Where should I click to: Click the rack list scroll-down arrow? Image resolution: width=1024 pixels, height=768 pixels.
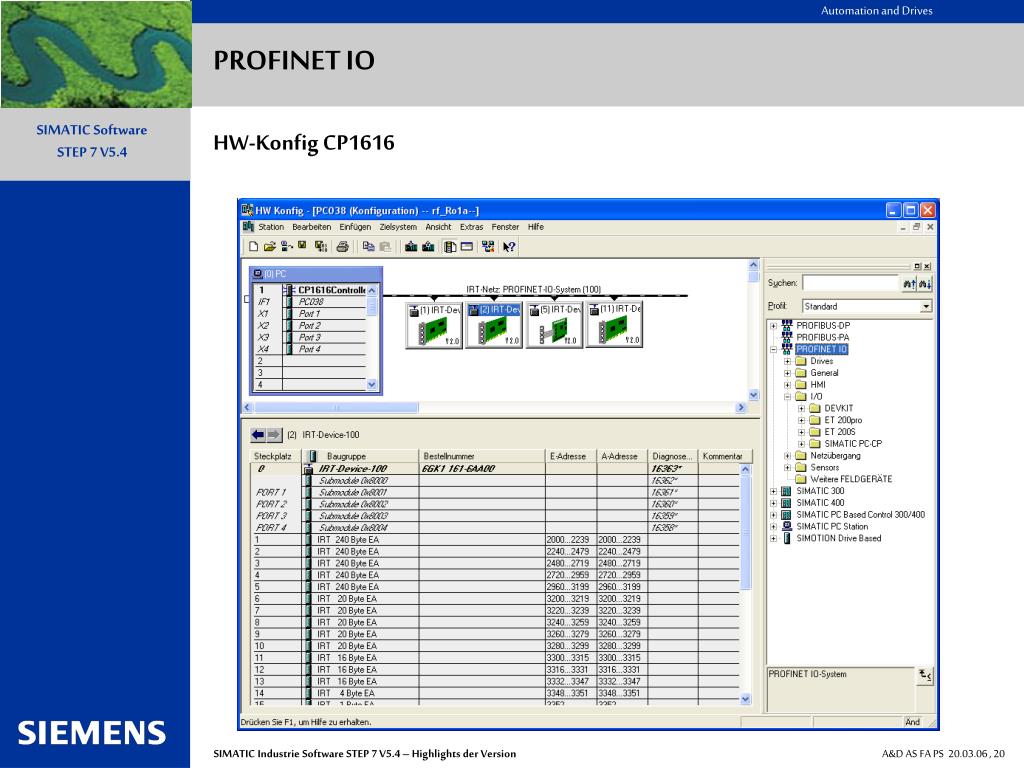coord(372,385)
